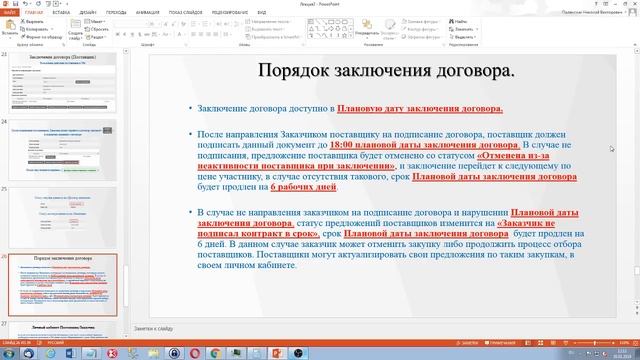Switch to the Дизайн (Design) tab
Screen dimensions: 640x360
(x=88, y=13)
